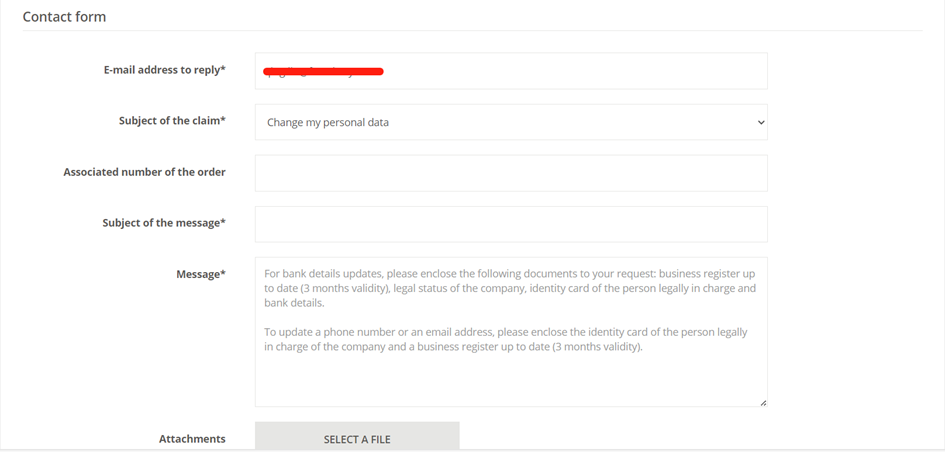Click the "Subject of the claim*" label
The width and height of the screenshot is (945, 452).
pyautogui.click(x=172, y=121)
